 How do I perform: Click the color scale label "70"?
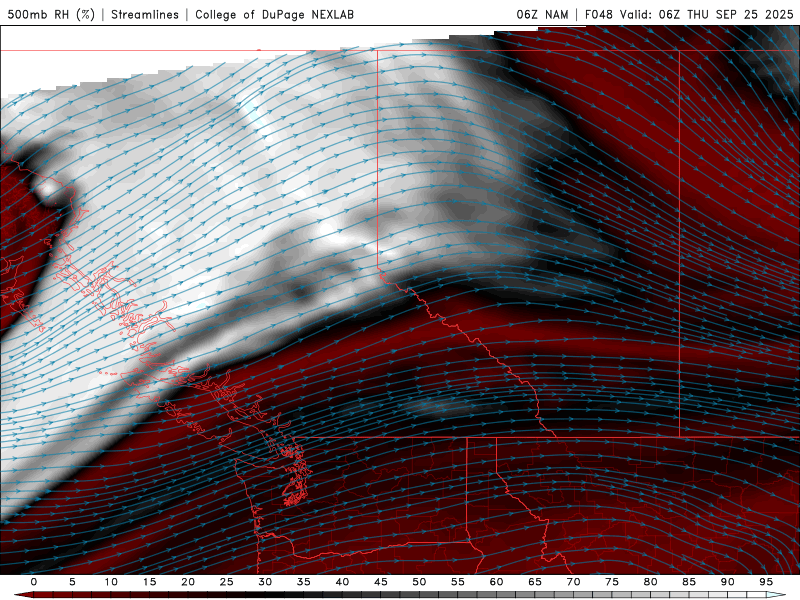tap(573, 582)
